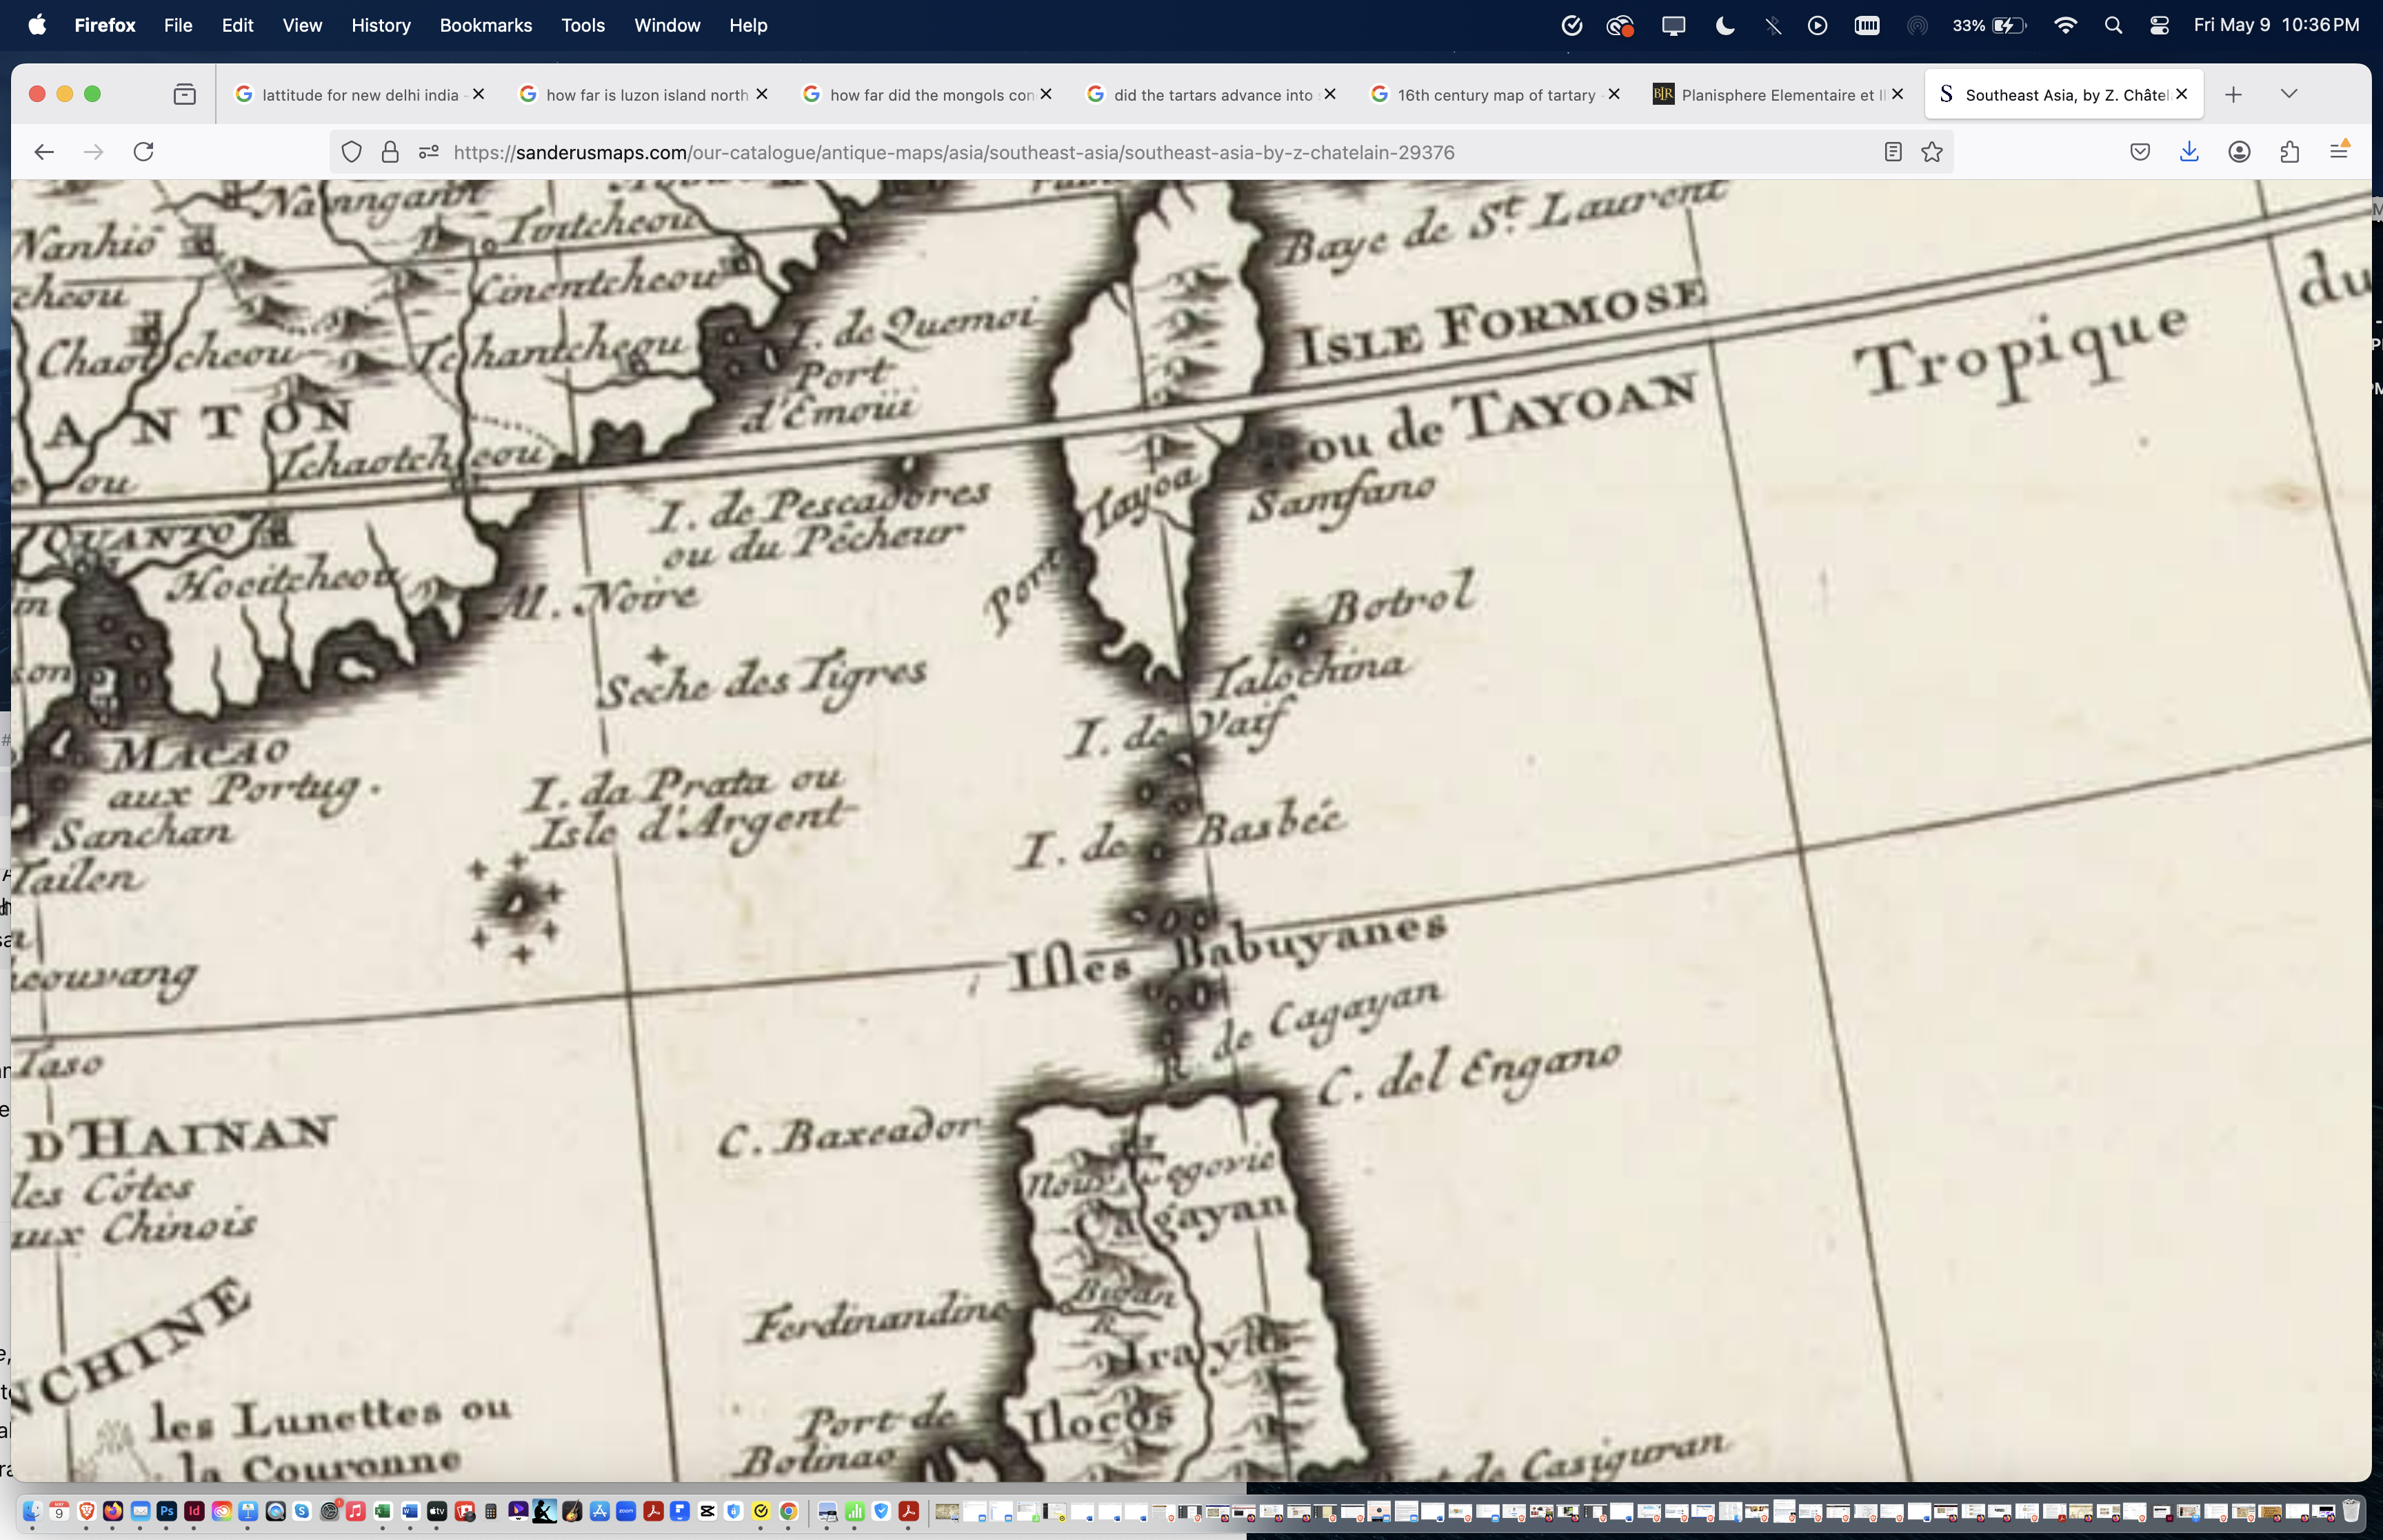Open the Apple menu

(37, 25)
